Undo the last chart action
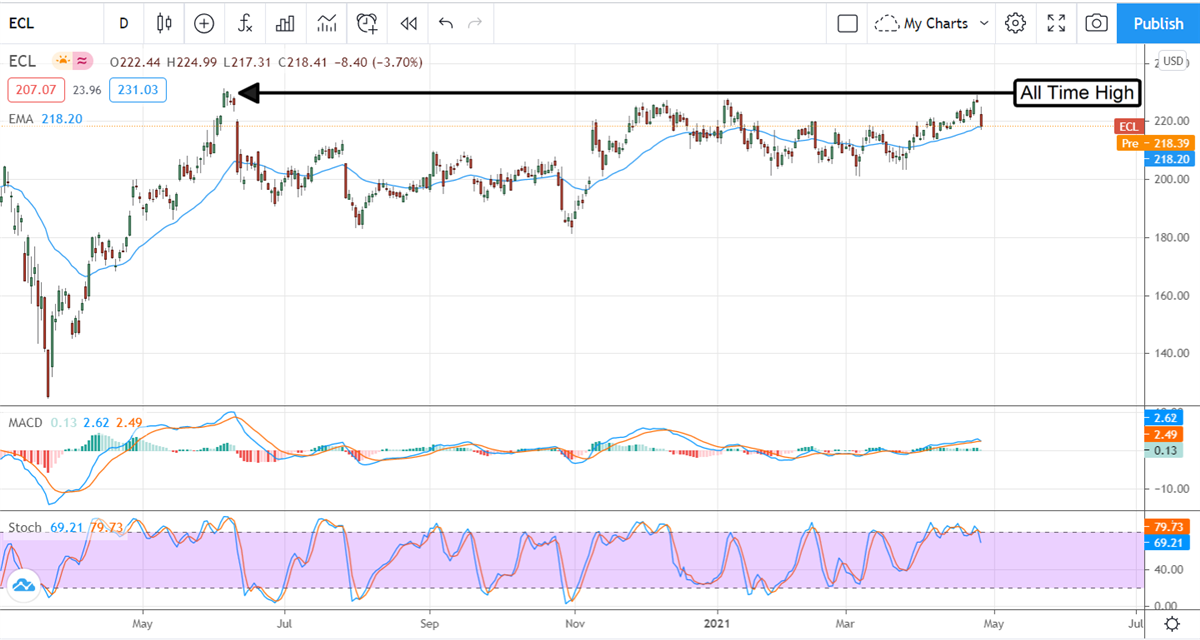 point(446,23)
